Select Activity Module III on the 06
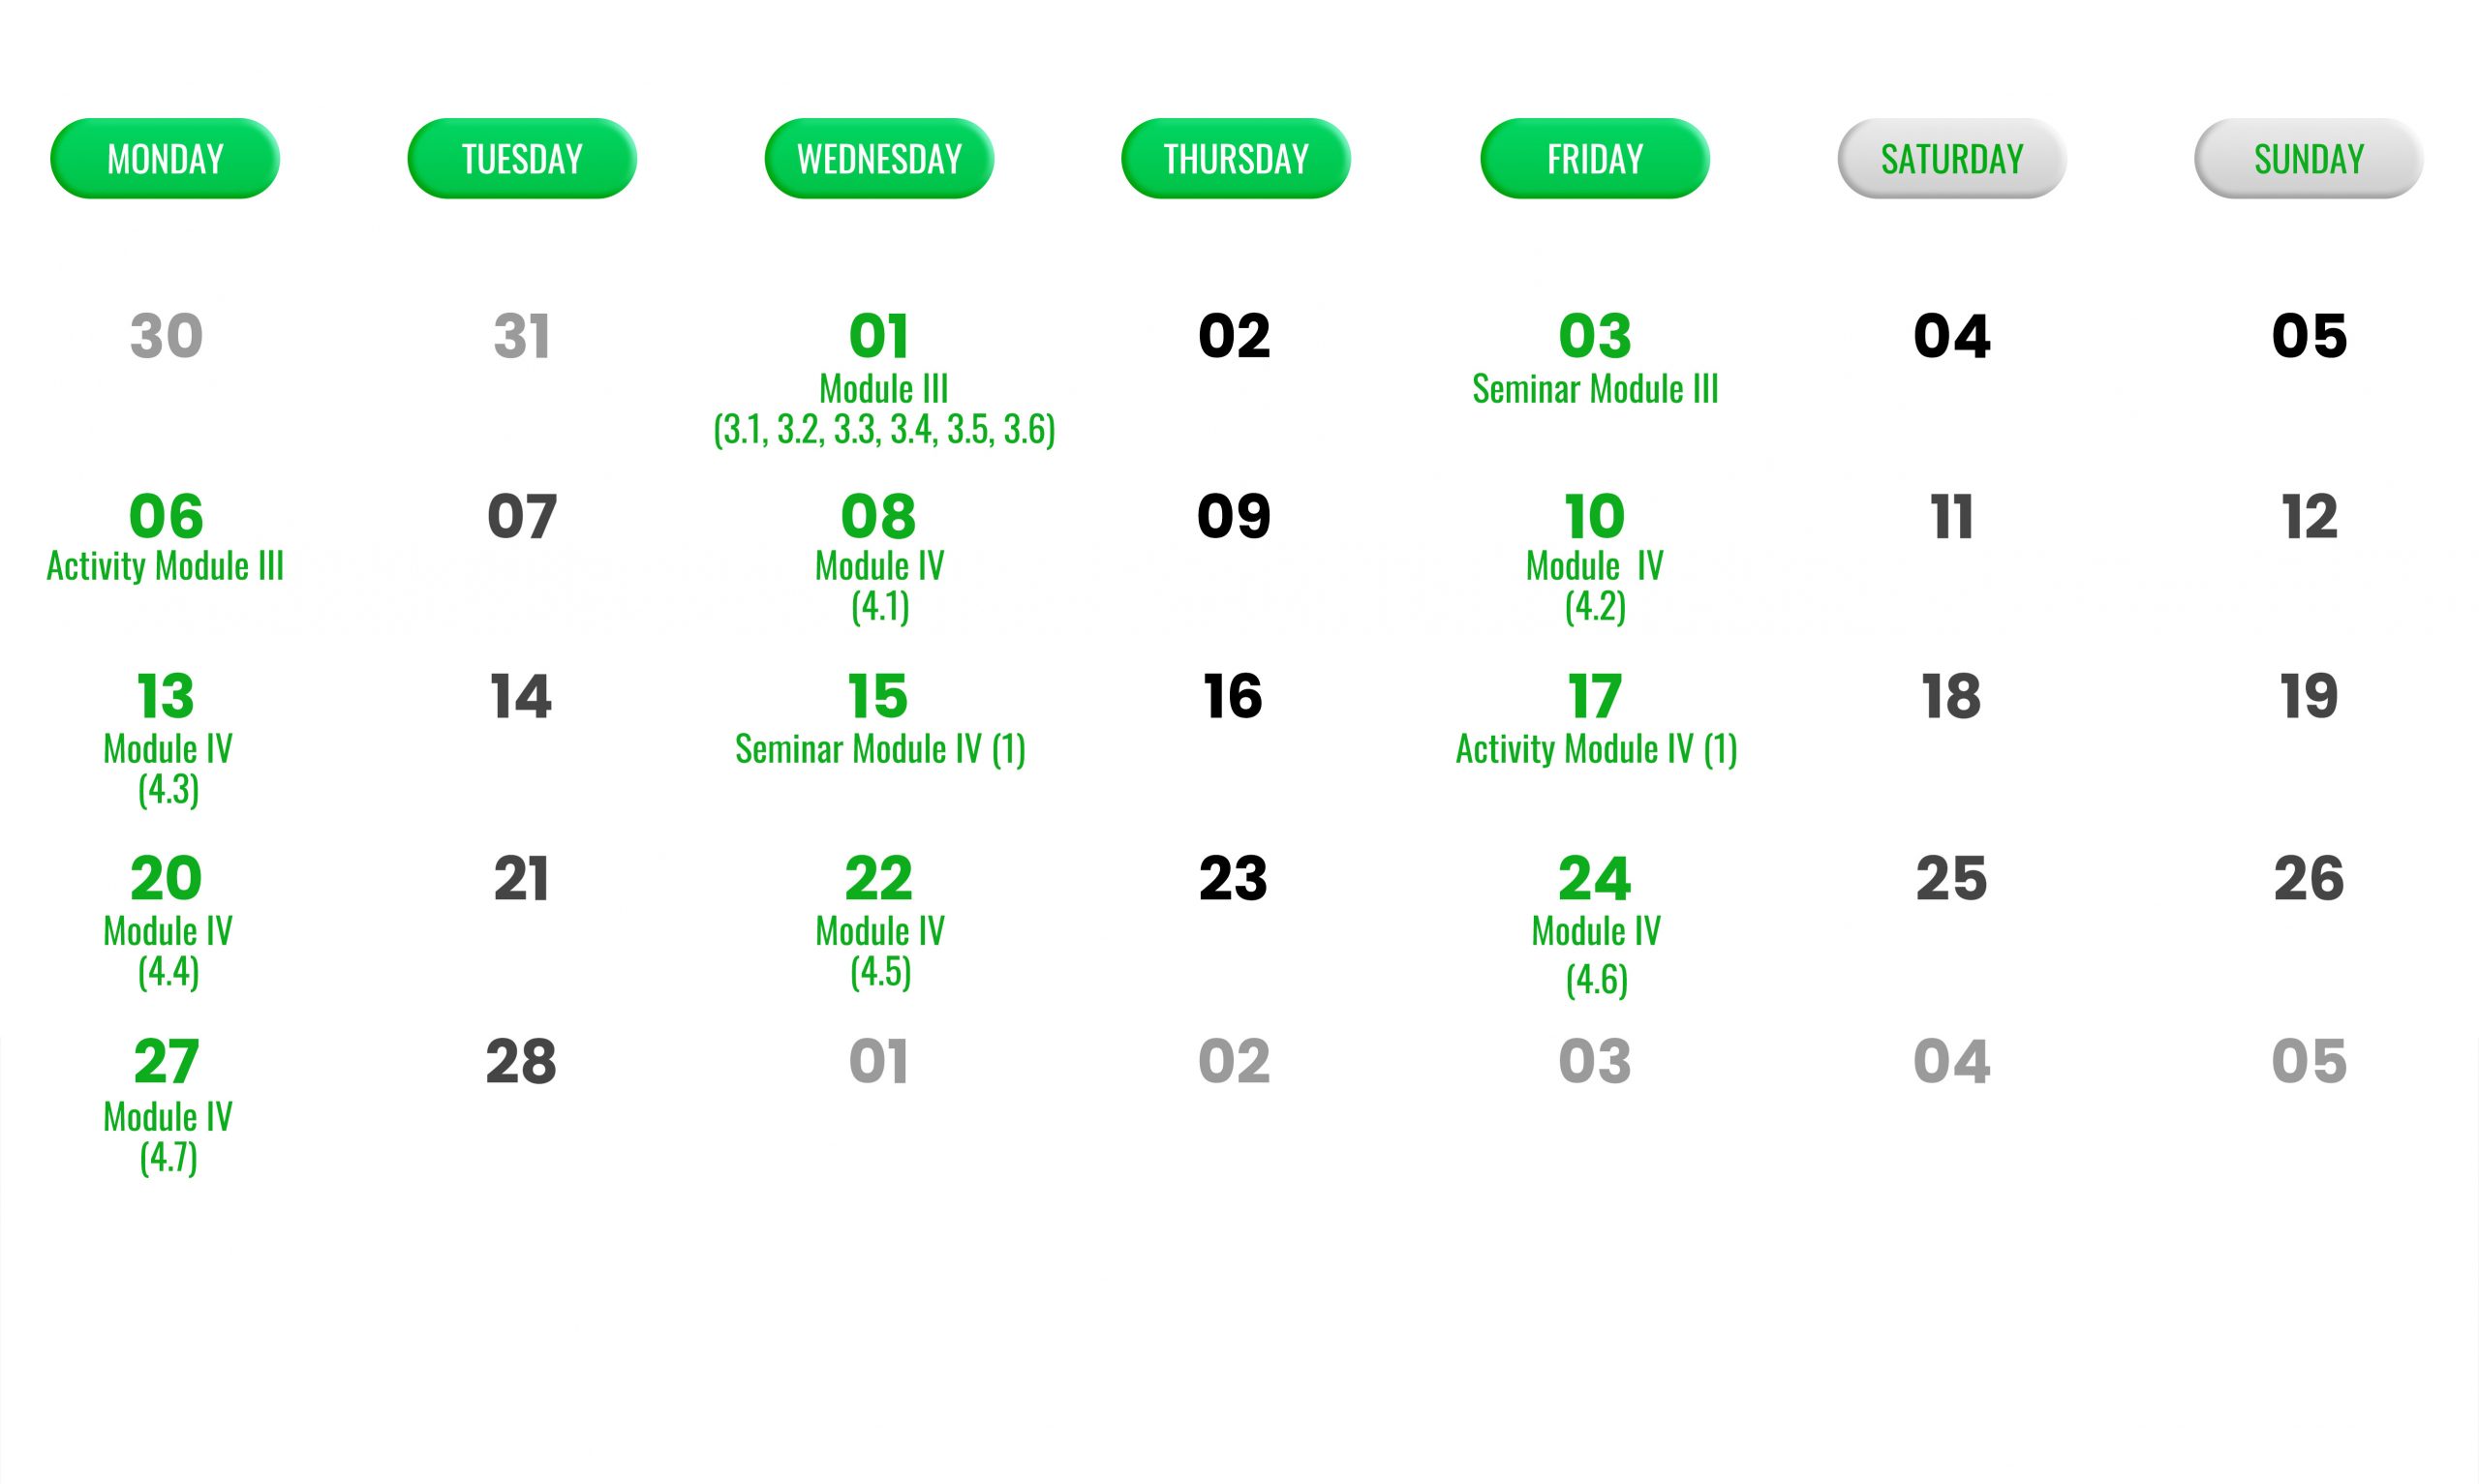Viewport: 2479px width, 1484px height. pyautogui.click(x=165, y=566)
